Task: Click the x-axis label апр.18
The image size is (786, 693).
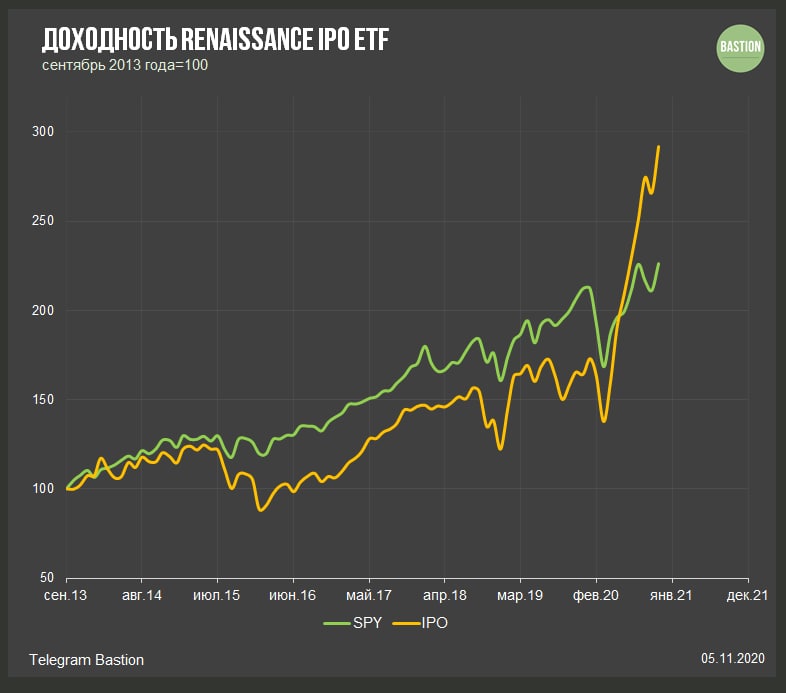Action: click(445, 595)
